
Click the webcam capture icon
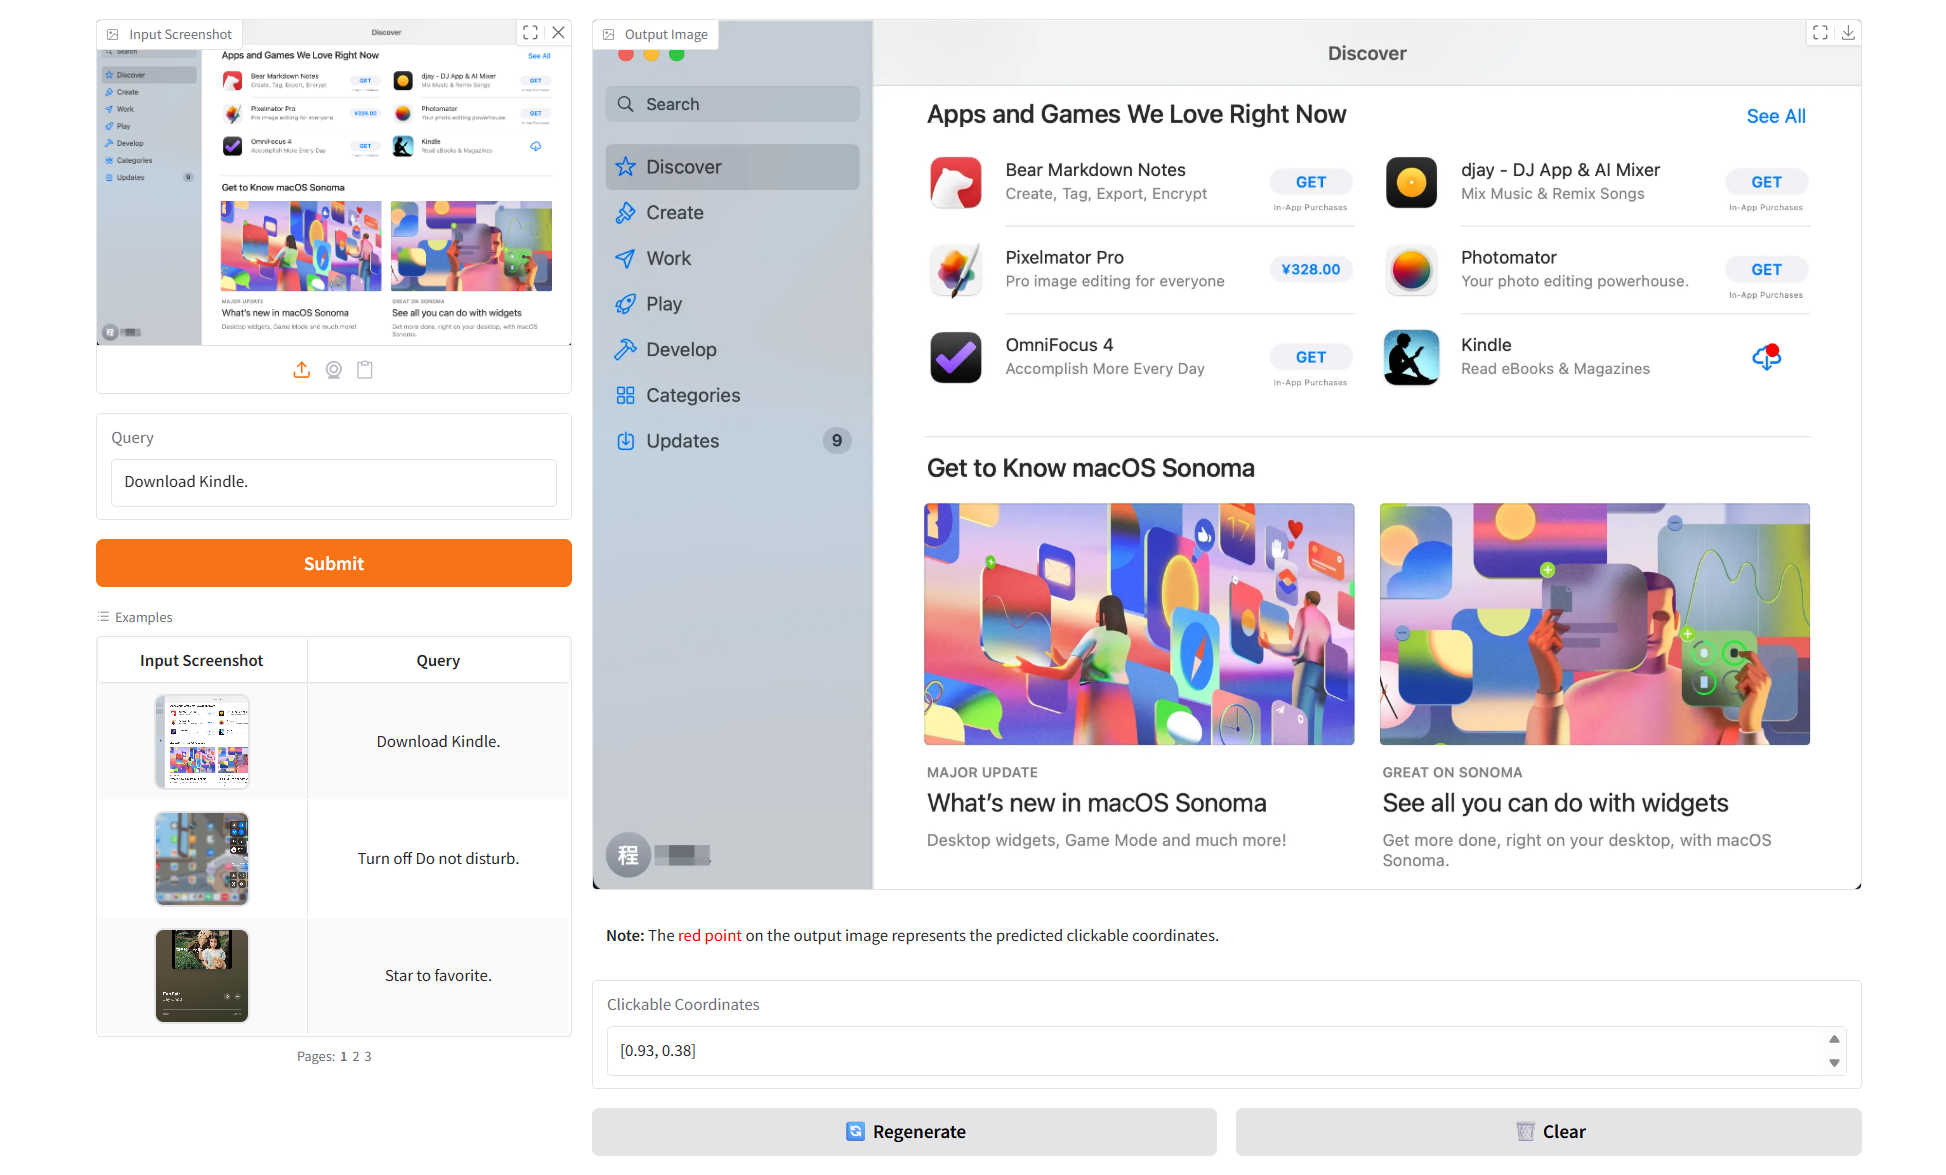(x=334, y=370)
